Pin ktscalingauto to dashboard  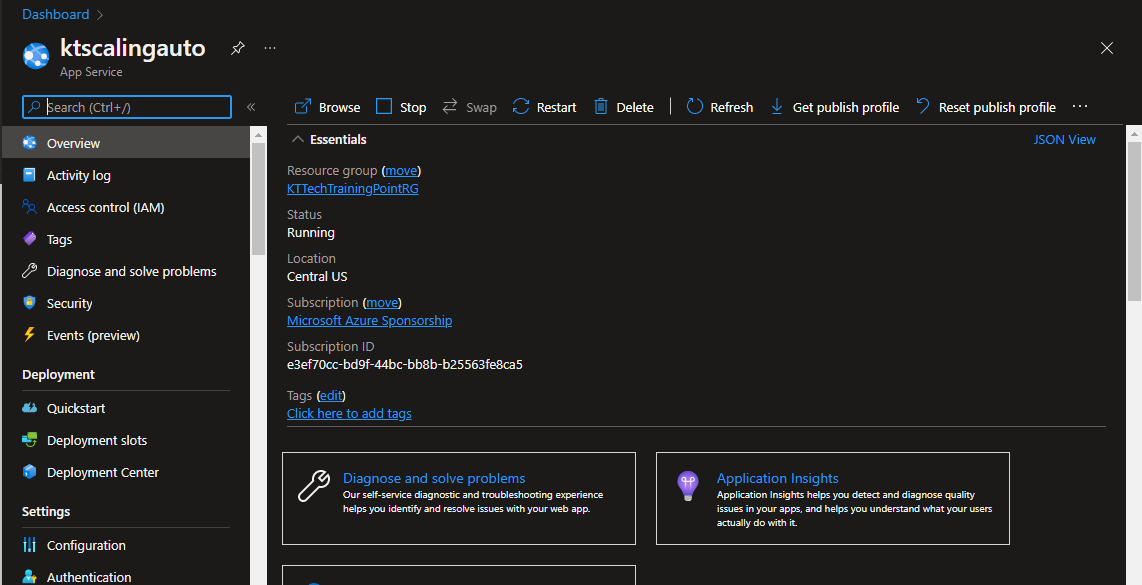(x=237, y=48)
